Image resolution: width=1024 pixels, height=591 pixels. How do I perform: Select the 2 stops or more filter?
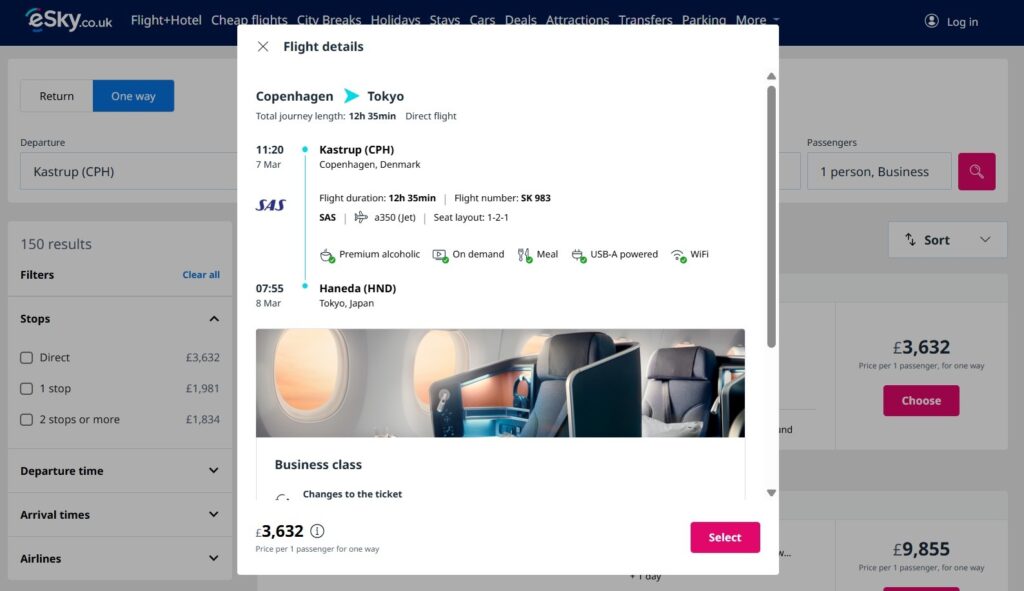pyautogui.click(x=26, y=419)
